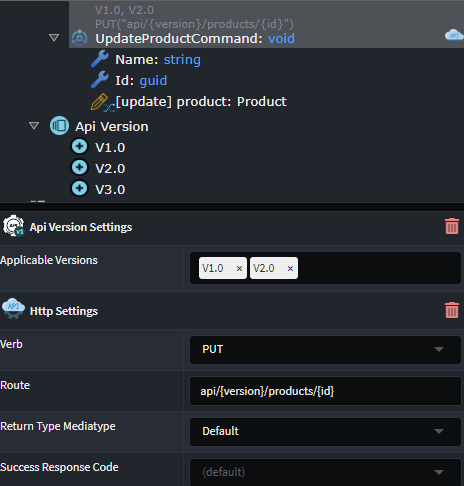Image resolution: width=464 pixels, height=486 pixels.
Task: Click the UpdateProductCommand command icon
Action: (x=80, y=38)
